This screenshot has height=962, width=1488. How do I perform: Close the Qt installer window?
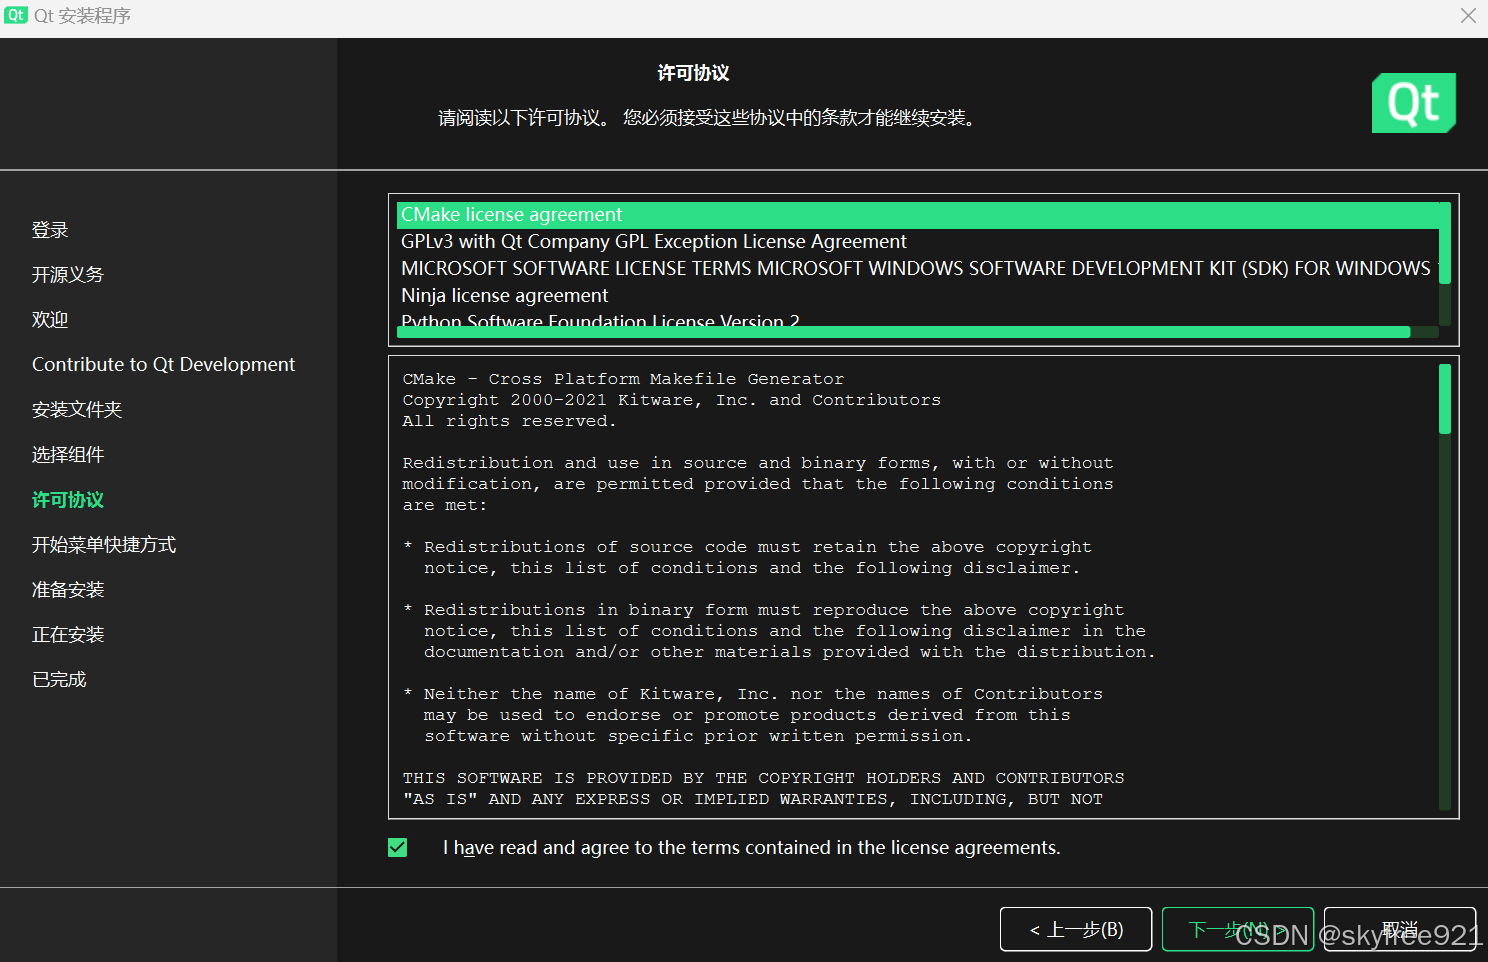(x=1468, y=15)
